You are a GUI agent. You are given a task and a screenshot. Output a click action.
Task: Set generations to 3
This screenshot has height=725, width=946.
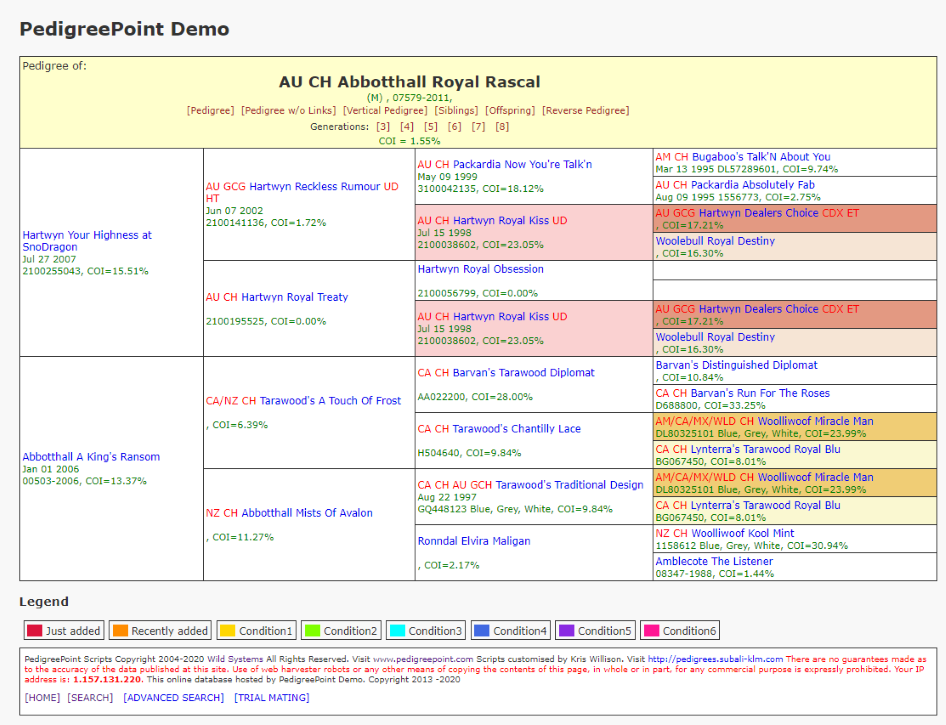point(383,127)
